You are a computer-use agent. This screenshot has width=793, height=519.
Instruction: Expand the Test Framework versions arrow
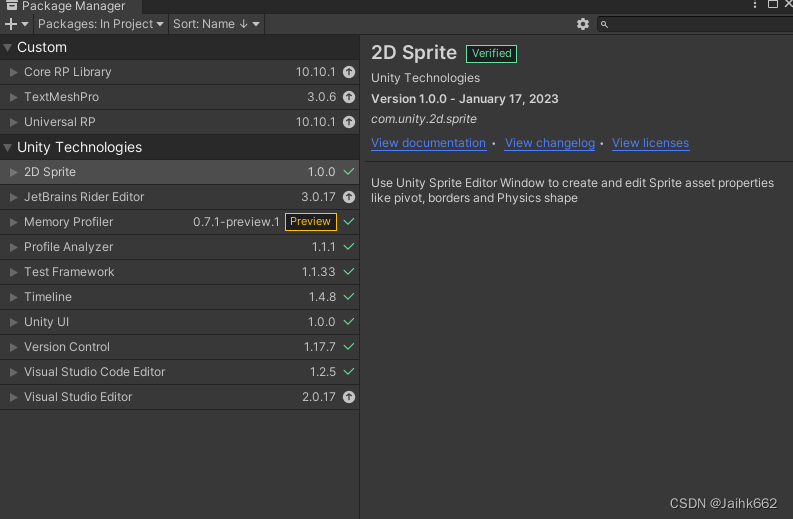[x=14, y=272]
